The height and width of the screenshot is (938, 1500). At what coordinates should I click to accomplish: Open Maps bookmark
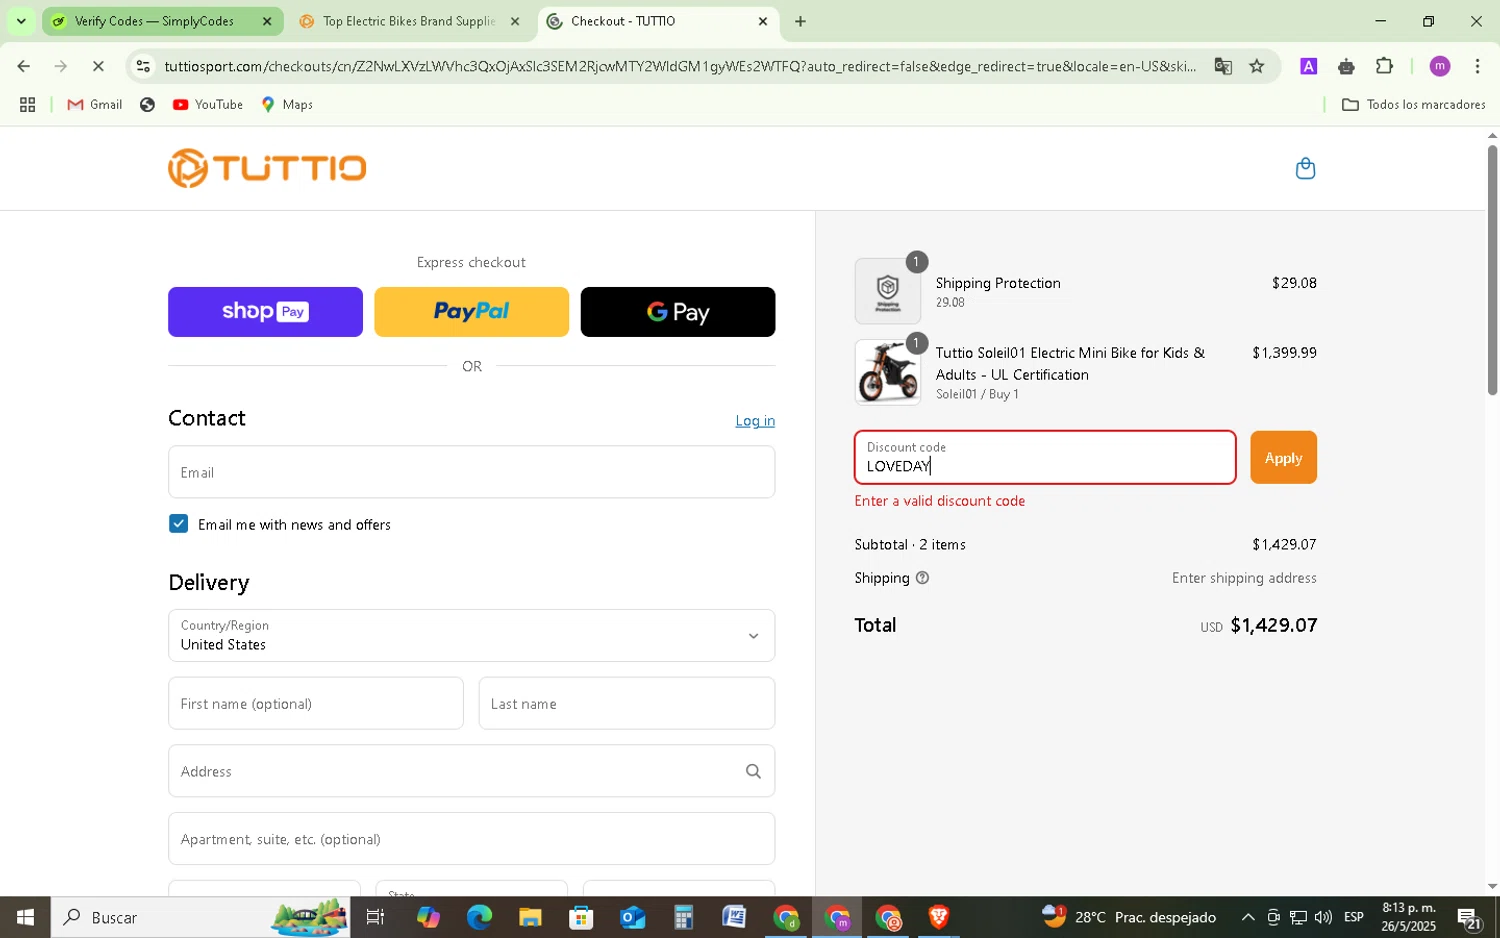coord(287,104)
